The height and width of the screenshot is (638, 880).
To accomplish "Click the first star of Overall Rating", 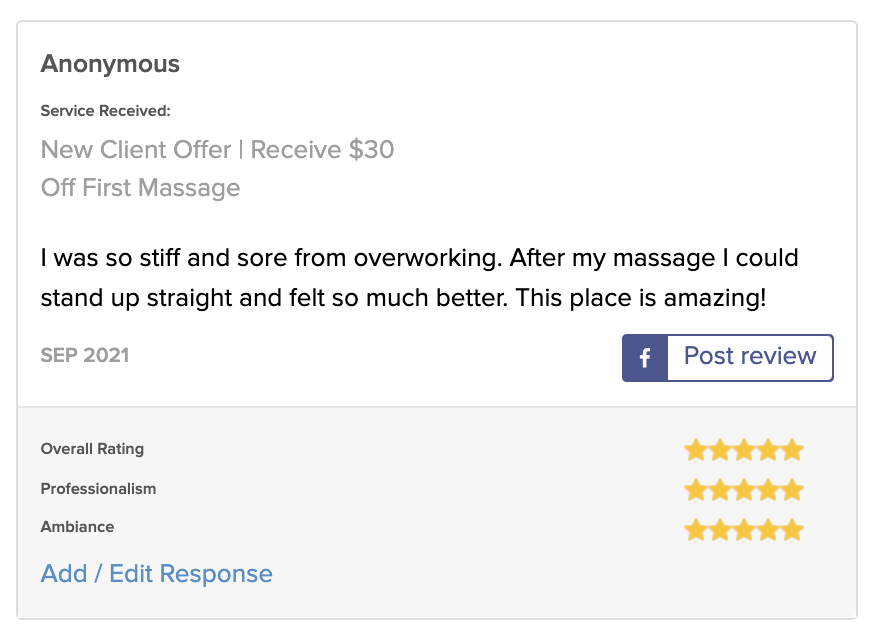I will (696, 450).
